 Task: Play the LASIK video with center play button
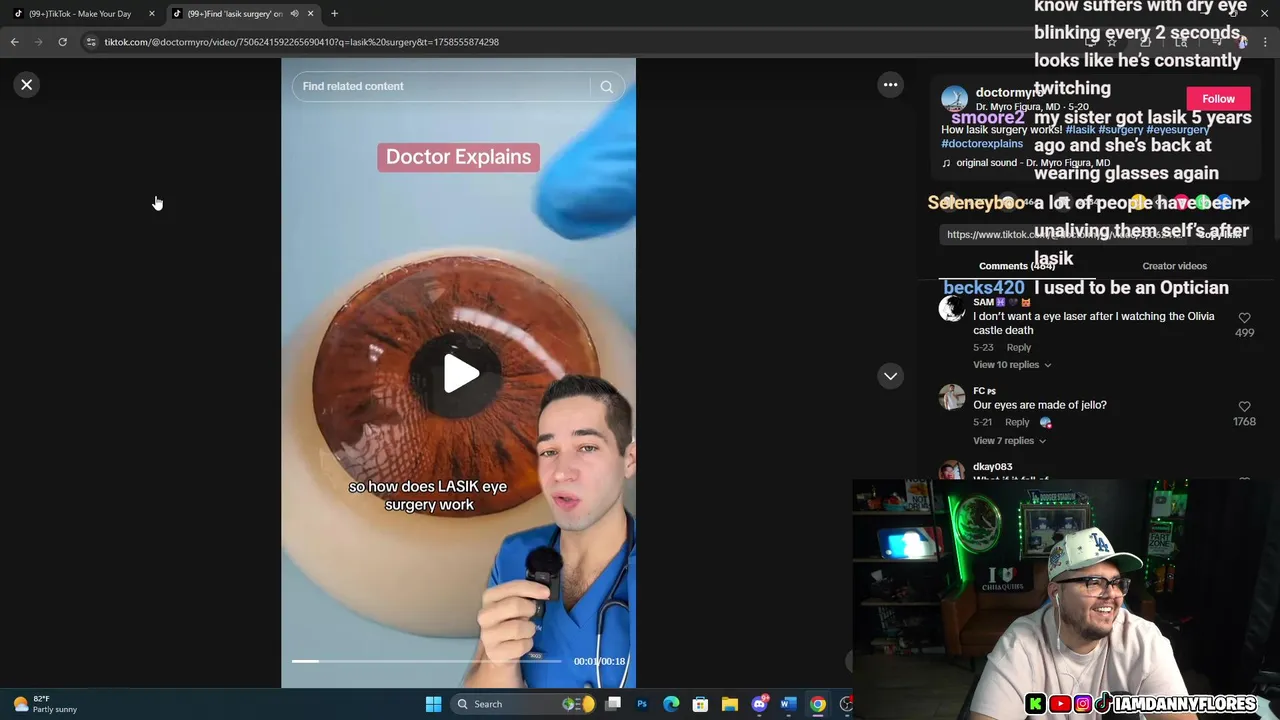[x=461, y=374]
